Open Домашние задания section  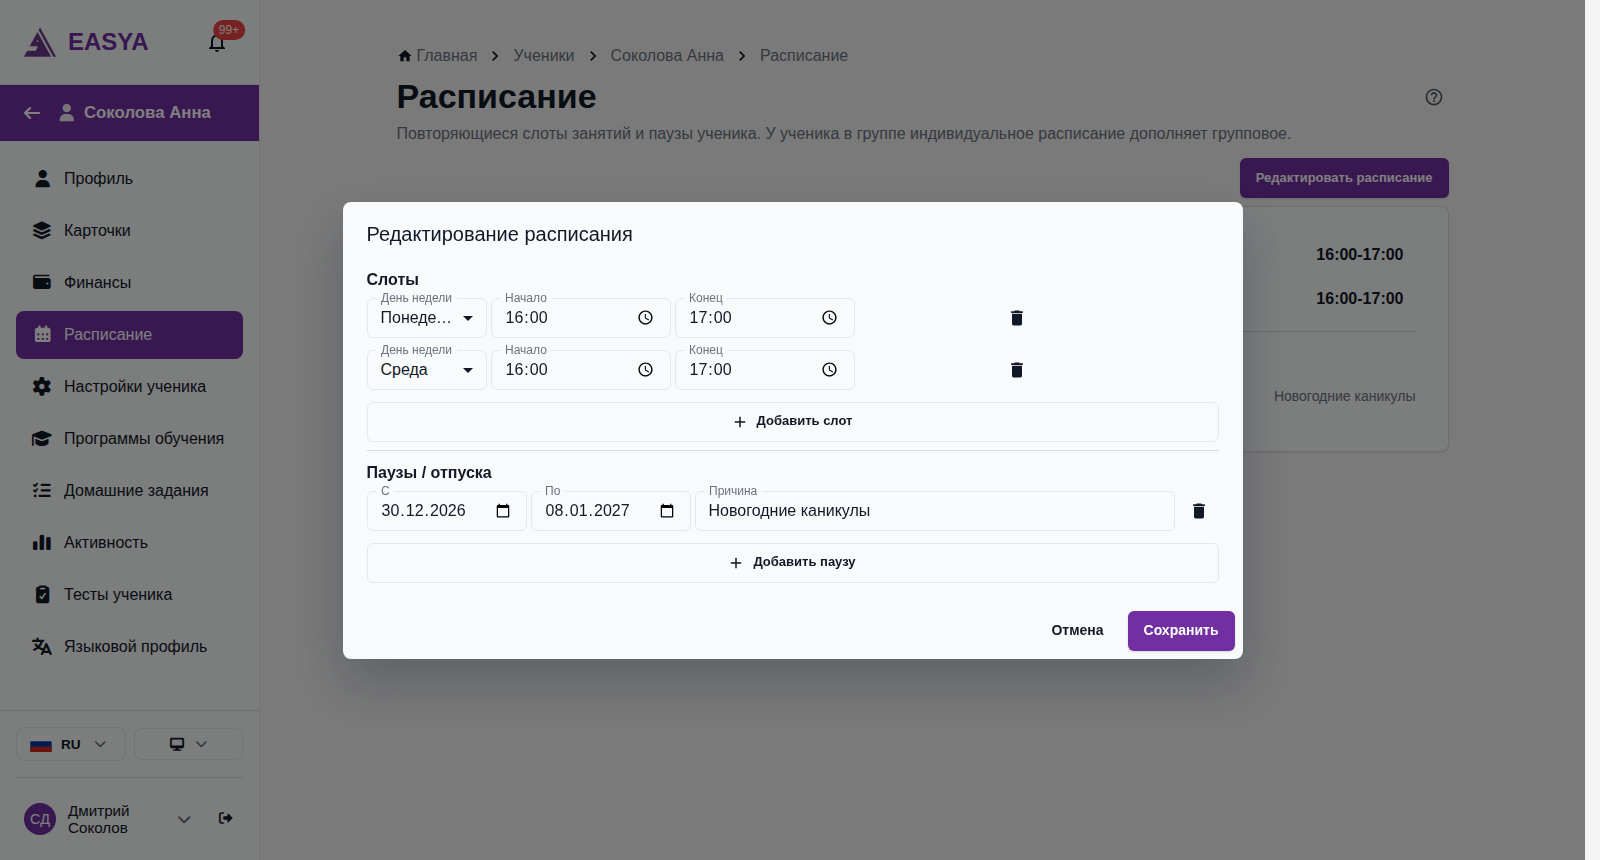129,491
